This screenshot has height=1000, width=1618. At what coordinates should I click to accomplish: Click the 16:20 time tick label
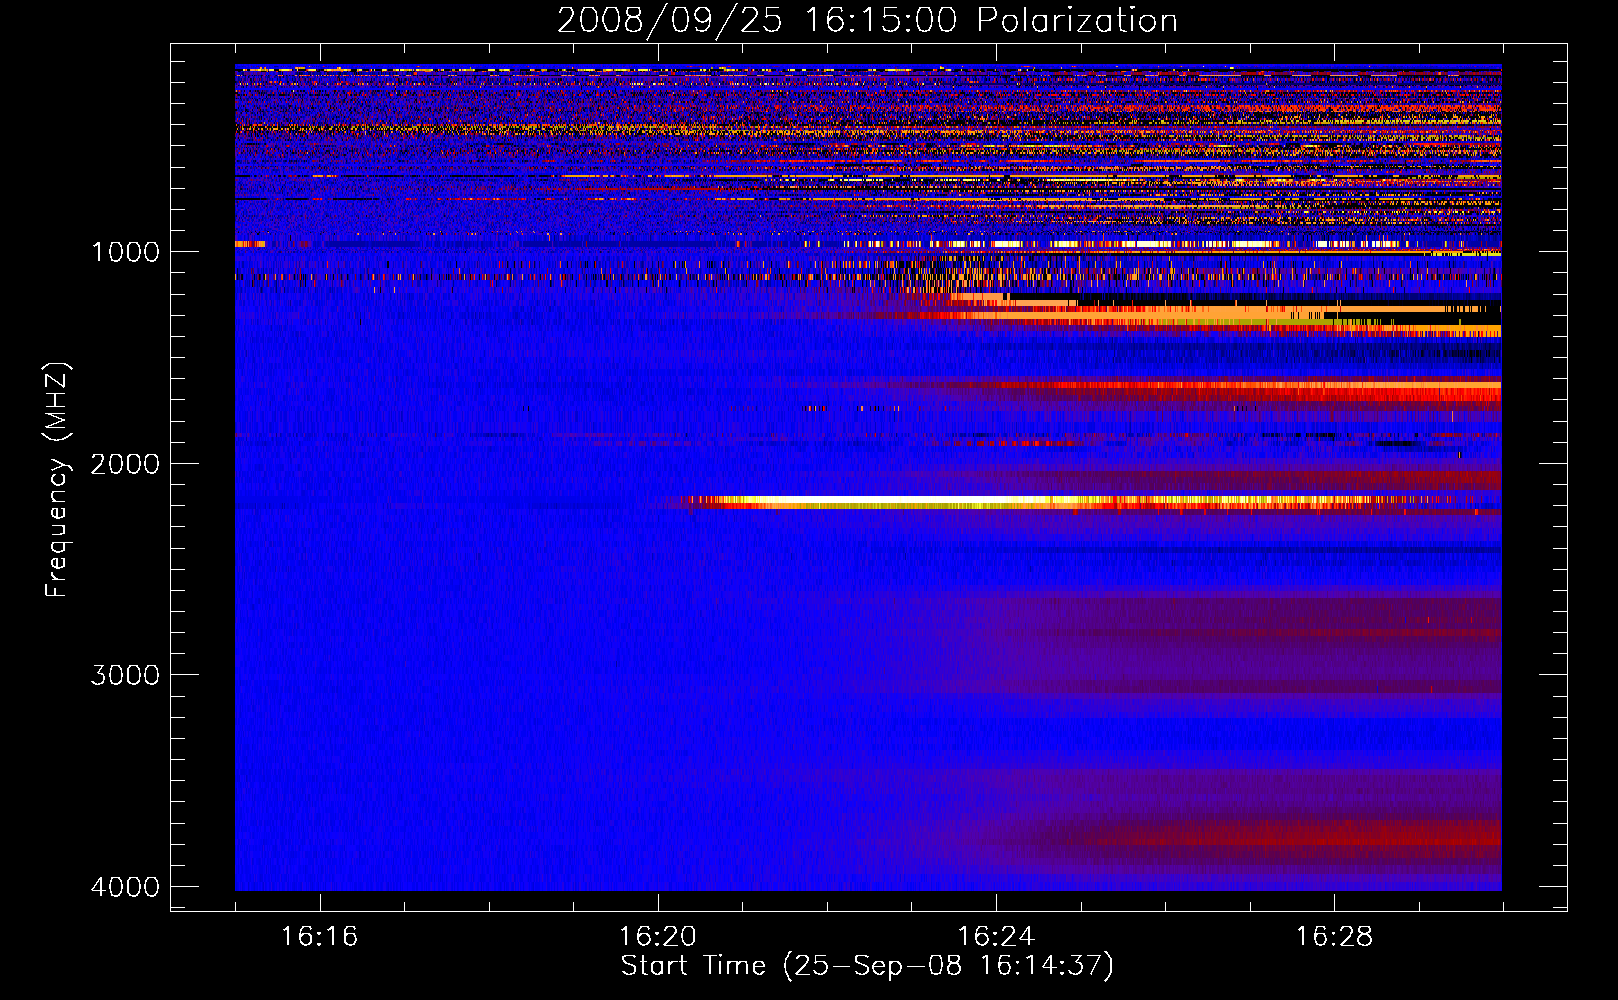click(x=657, y=936)
